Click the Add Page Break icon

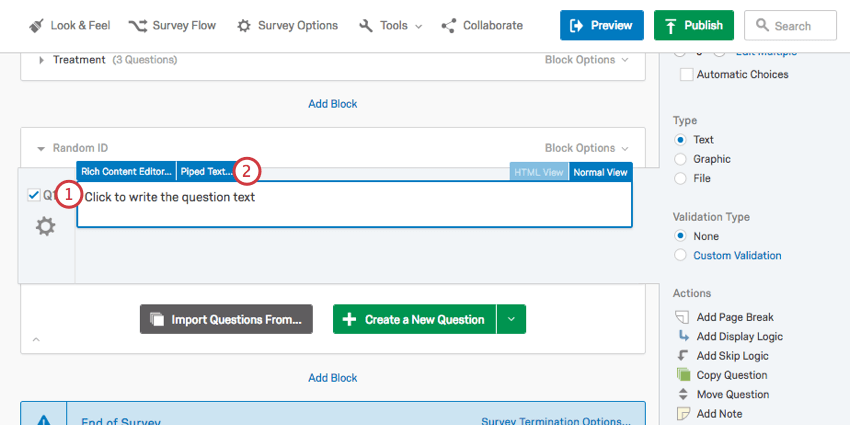(684, 317)
